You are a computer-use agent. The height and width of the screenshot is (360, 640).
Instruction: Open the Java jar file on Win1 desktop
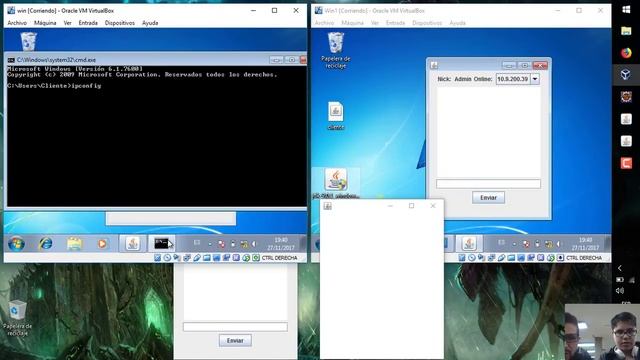coord(336,183)
